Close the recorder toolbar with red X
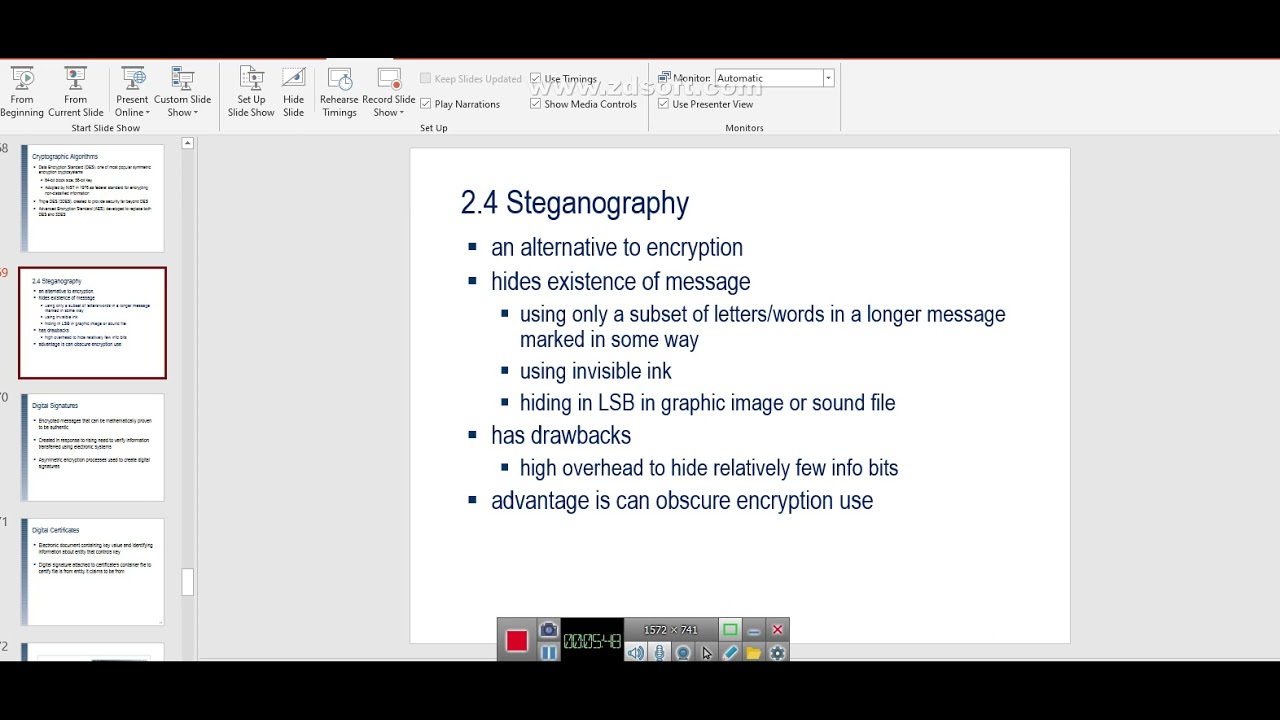 [x=777, y=630]
